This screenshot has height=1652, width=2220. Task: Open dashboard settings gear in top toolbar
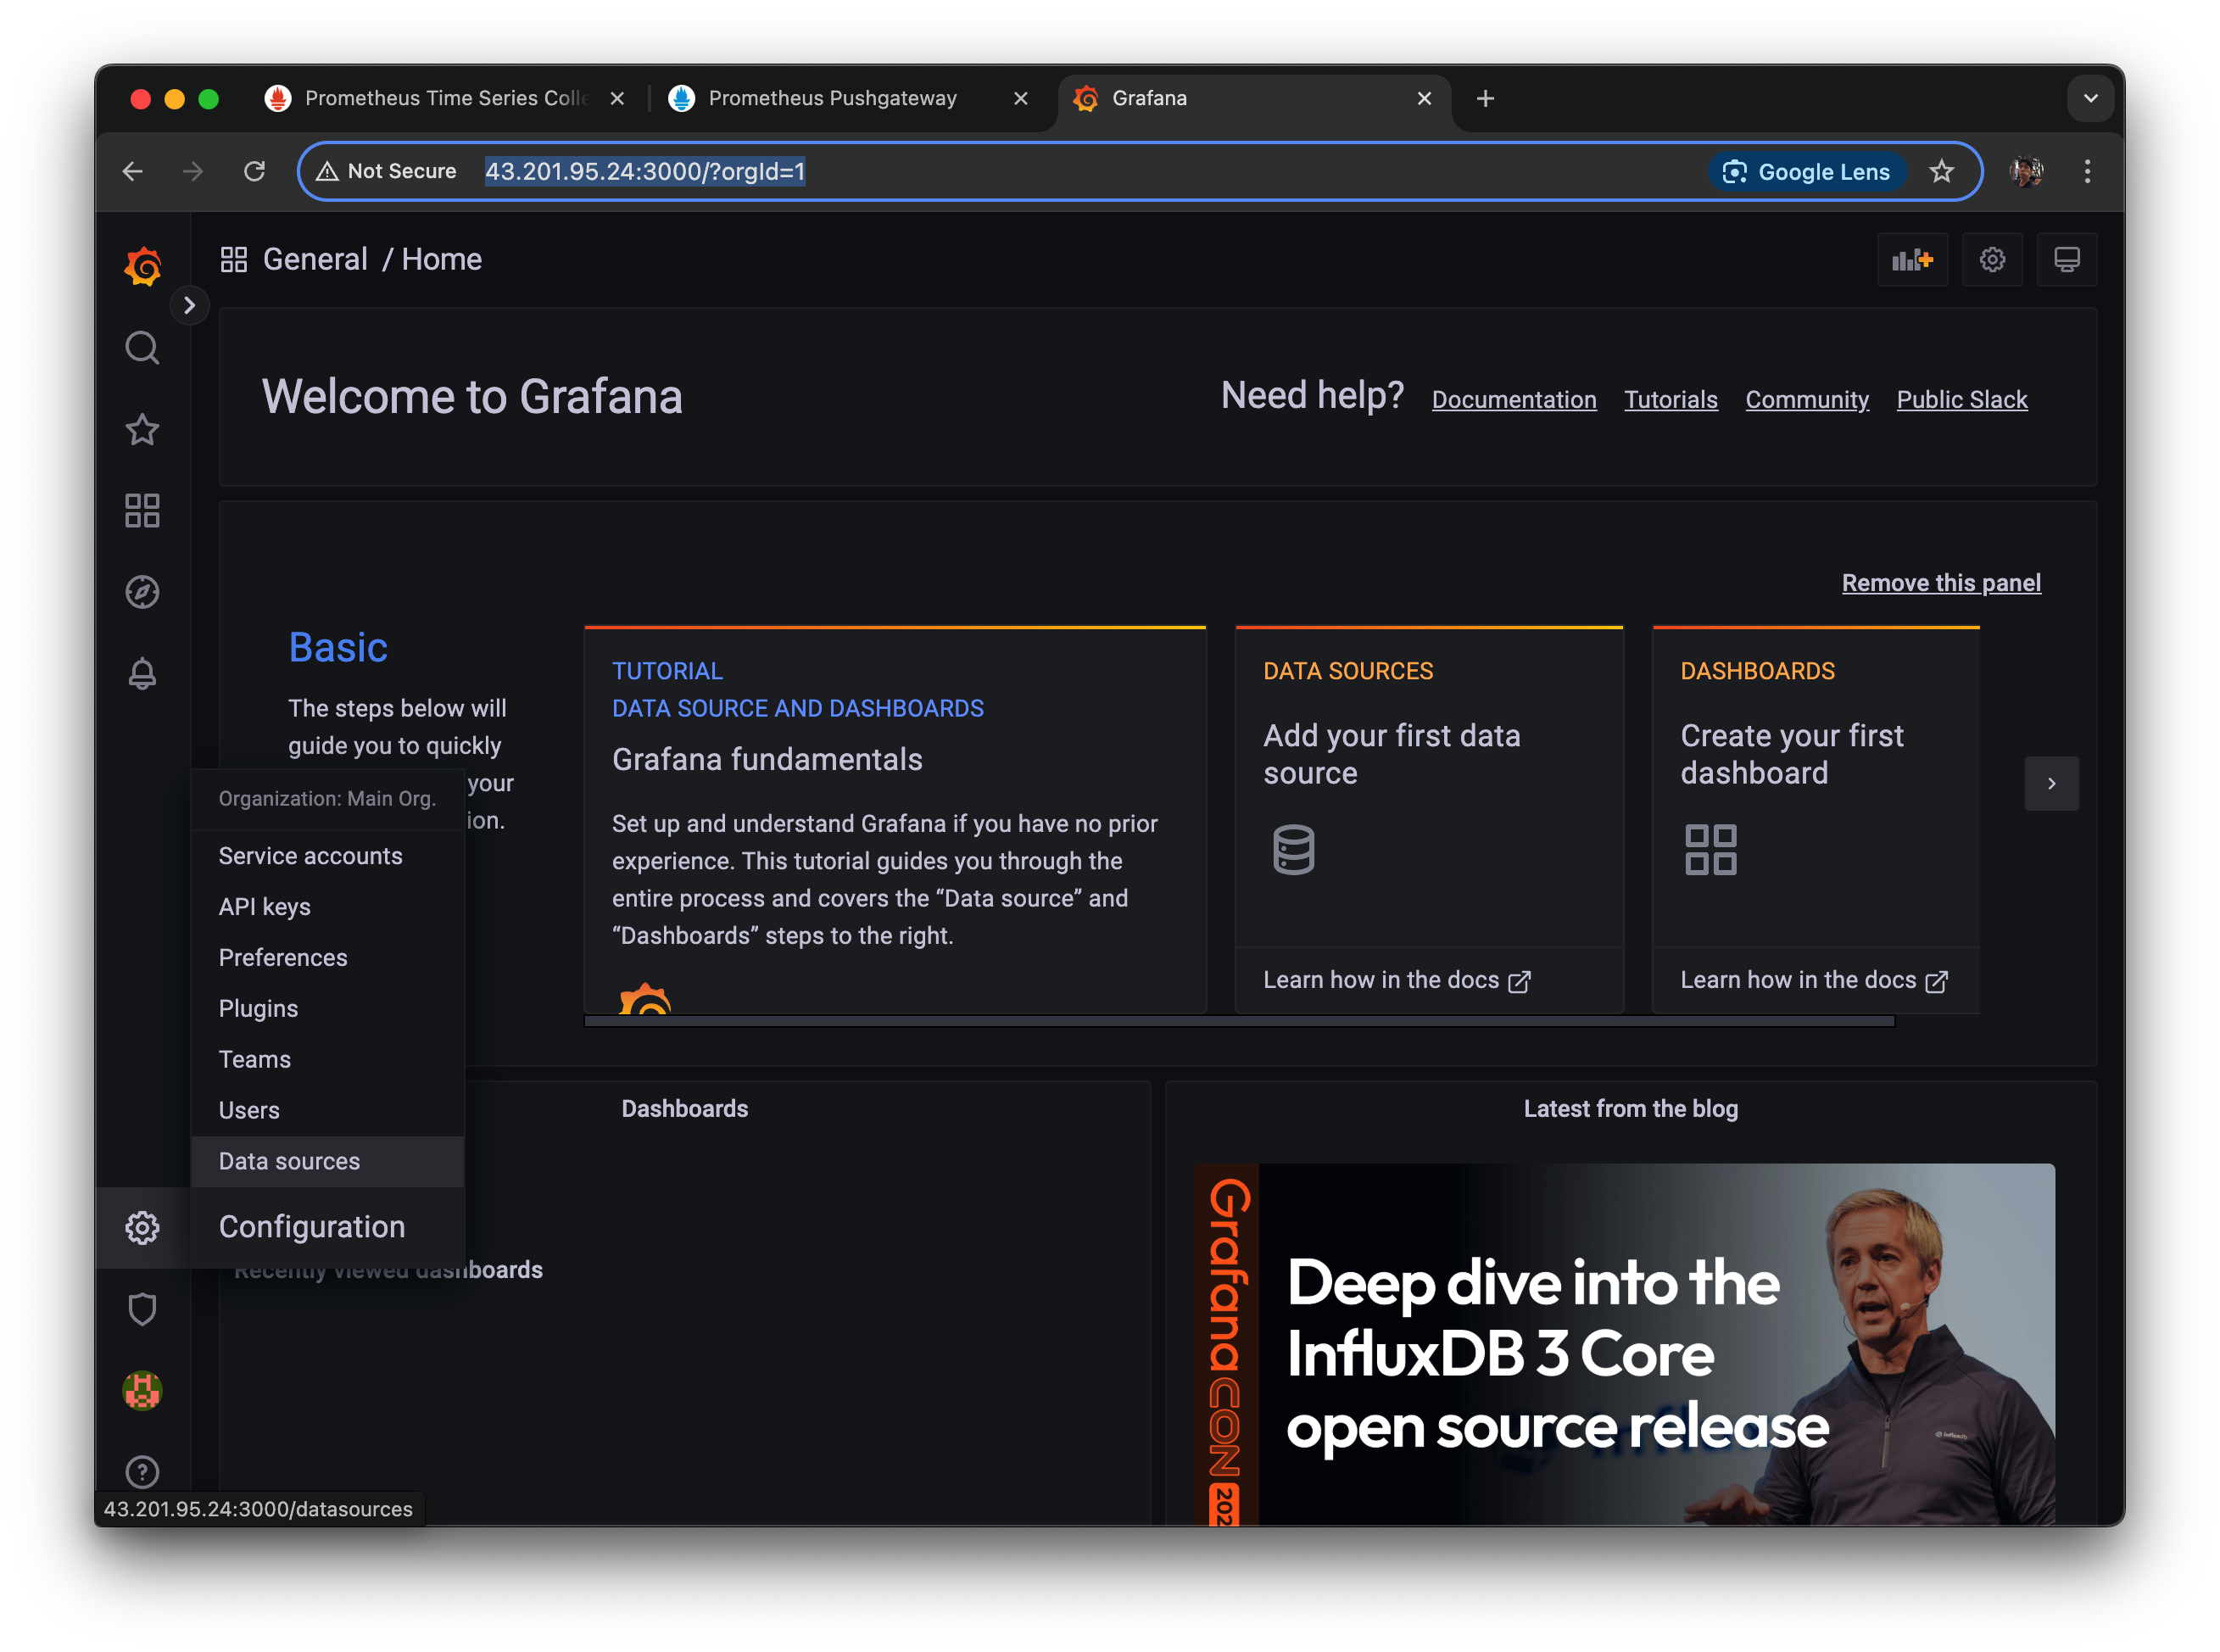coord(1991,260)
